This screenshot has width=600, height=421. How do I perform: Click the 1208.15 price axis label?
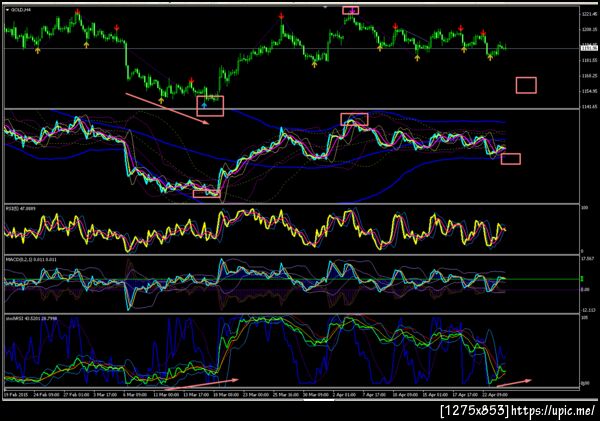click(x=589, y=29)
